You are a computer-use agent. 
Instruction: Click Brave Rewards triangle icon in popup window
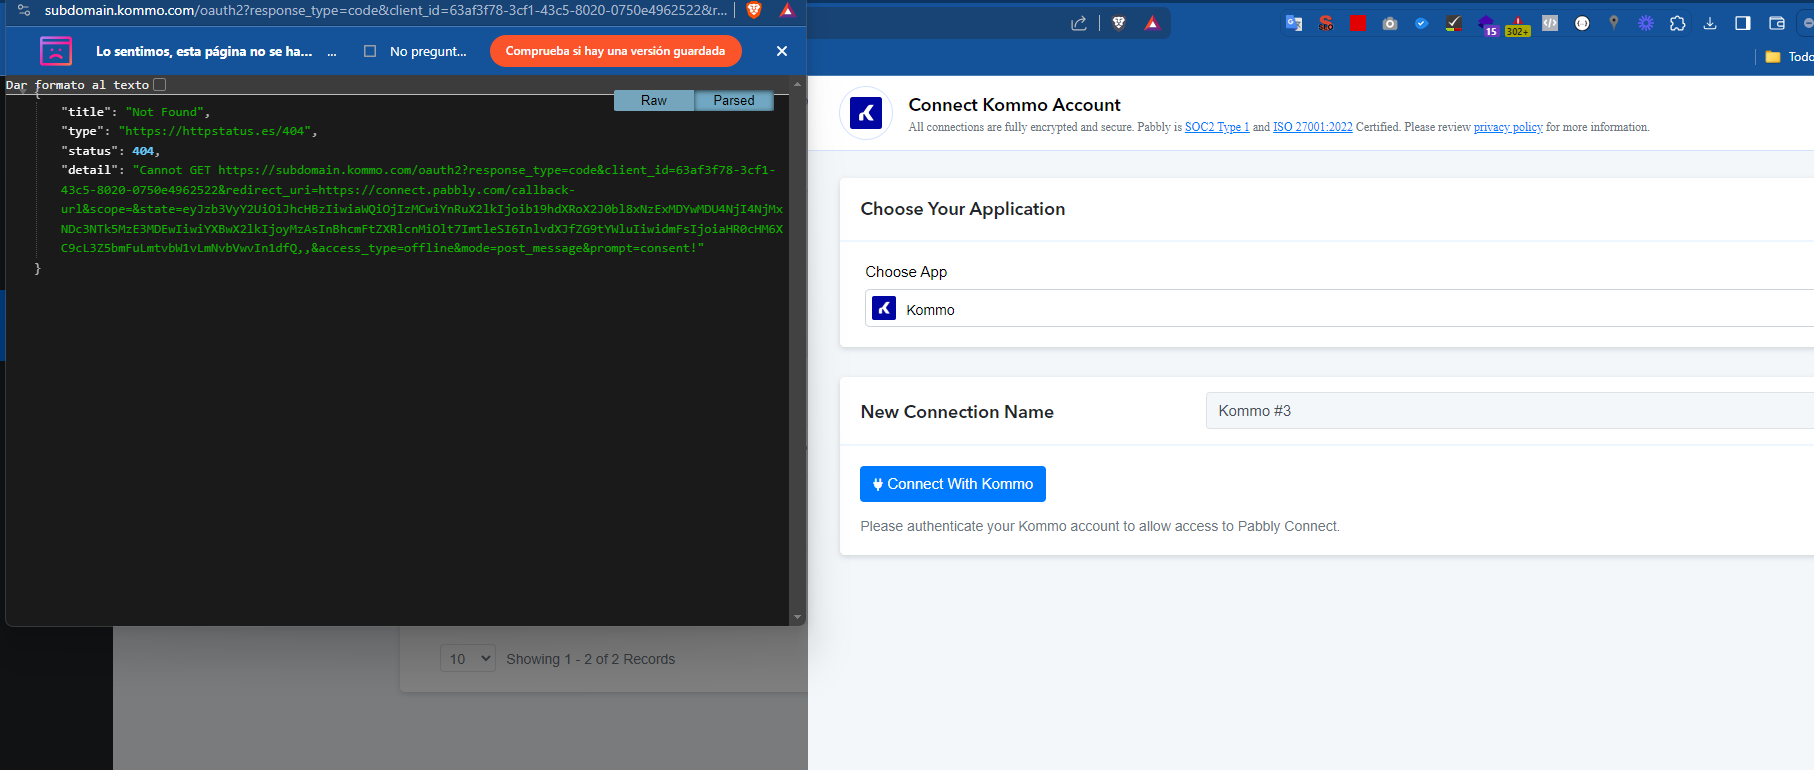click(788, 10)
